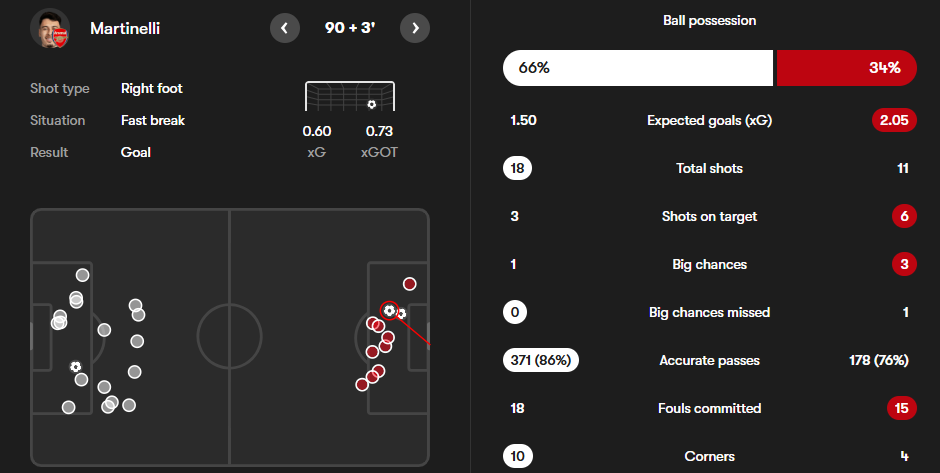Go to next shot with right arrow

(x=415, y=28)
